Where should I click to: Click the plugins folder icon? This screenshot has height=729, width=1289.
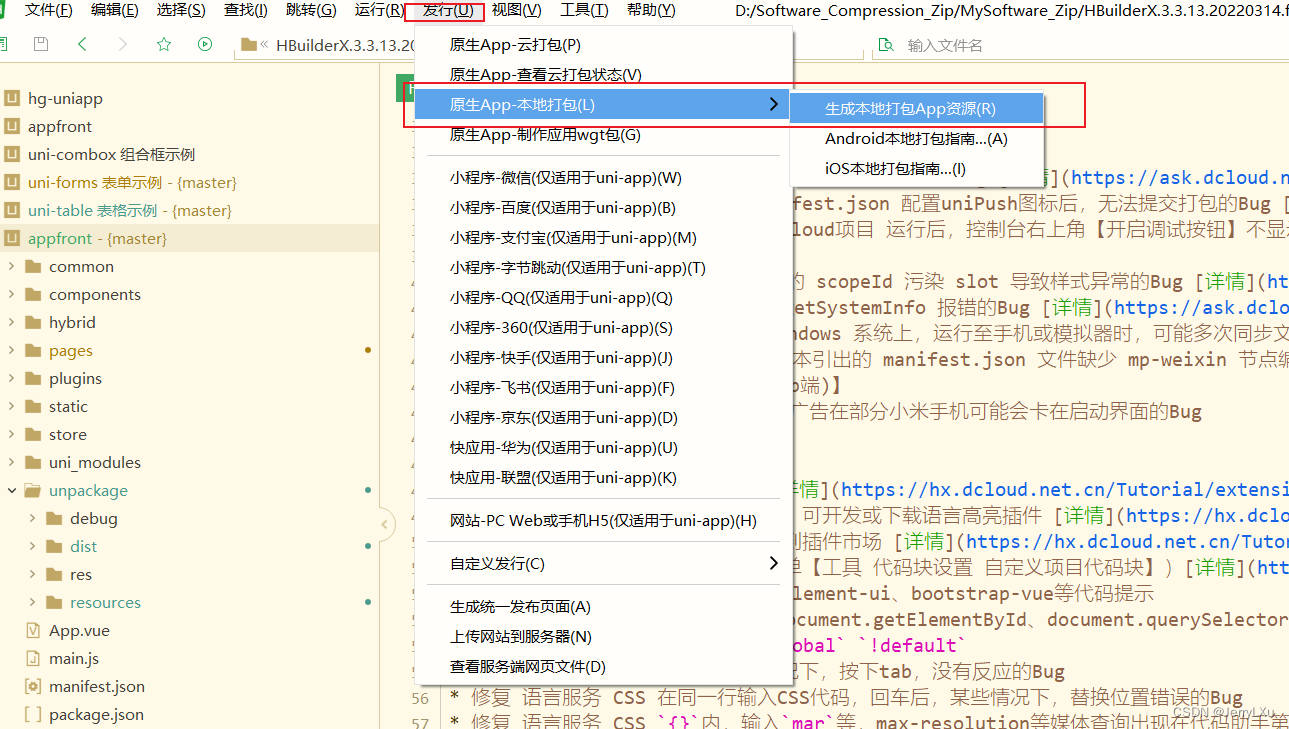click(x=32, y=378)
